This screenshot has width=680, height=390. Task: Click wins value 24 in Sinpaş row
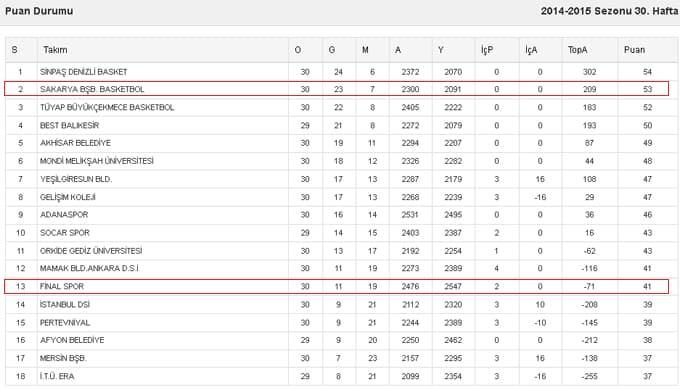(338, 72)
